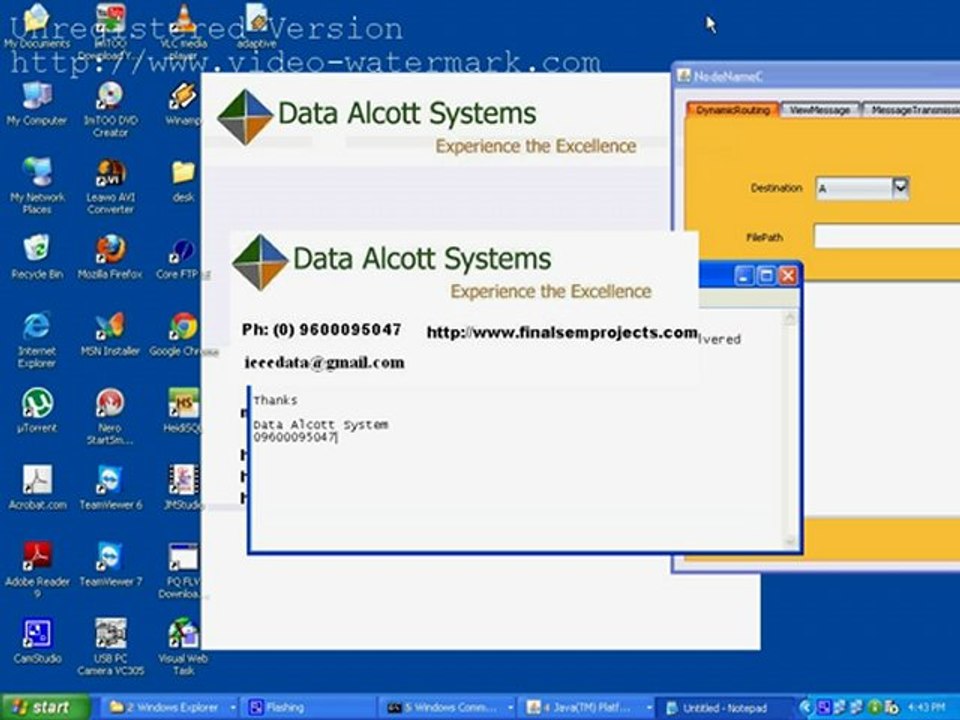Screen dimensions: 960x720
Task: Switch to the MessageTransmission tab
Action: [912, 110]
